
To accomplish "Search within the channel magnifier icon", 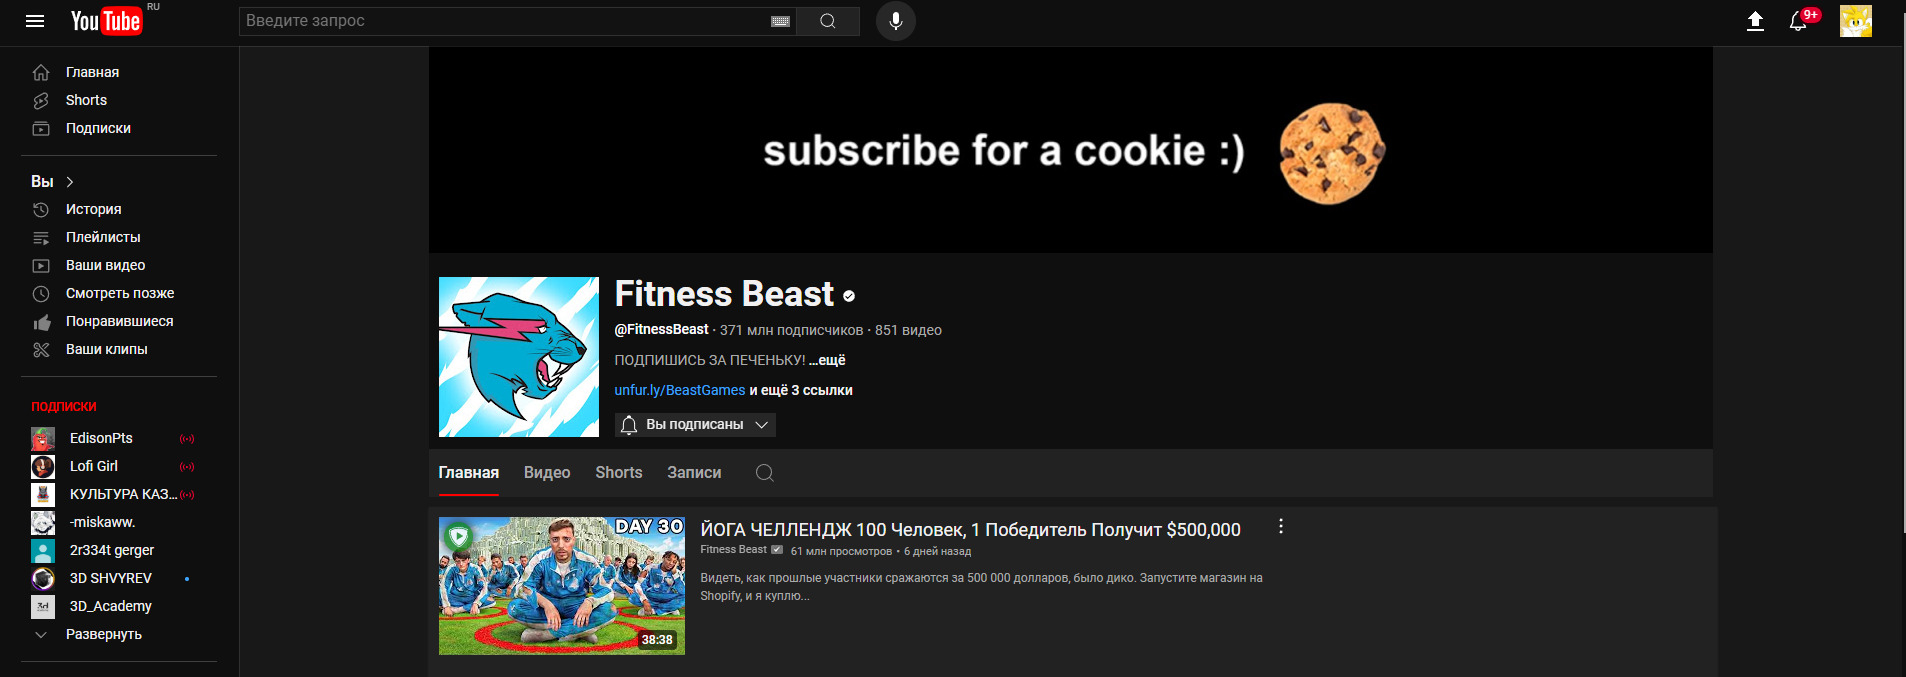I will coord(765,473).
